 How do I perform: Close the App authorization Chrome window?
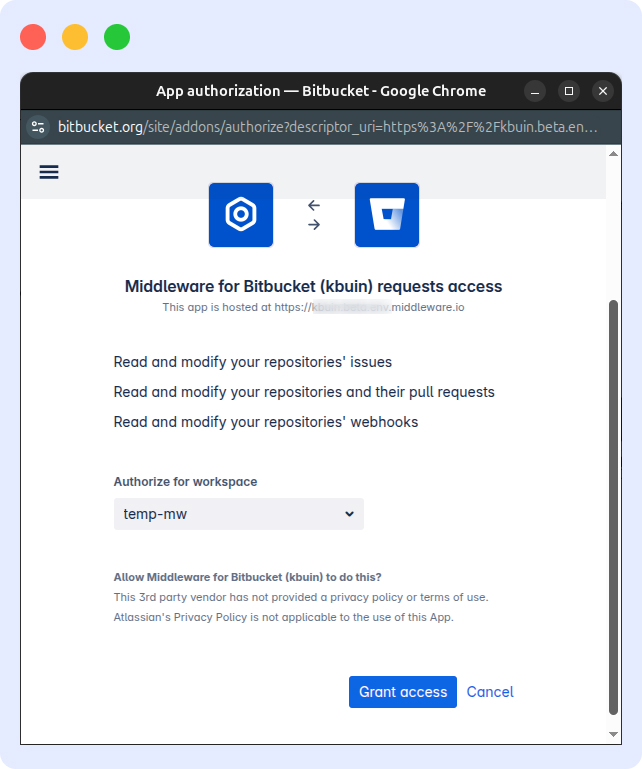coord(603,91)
